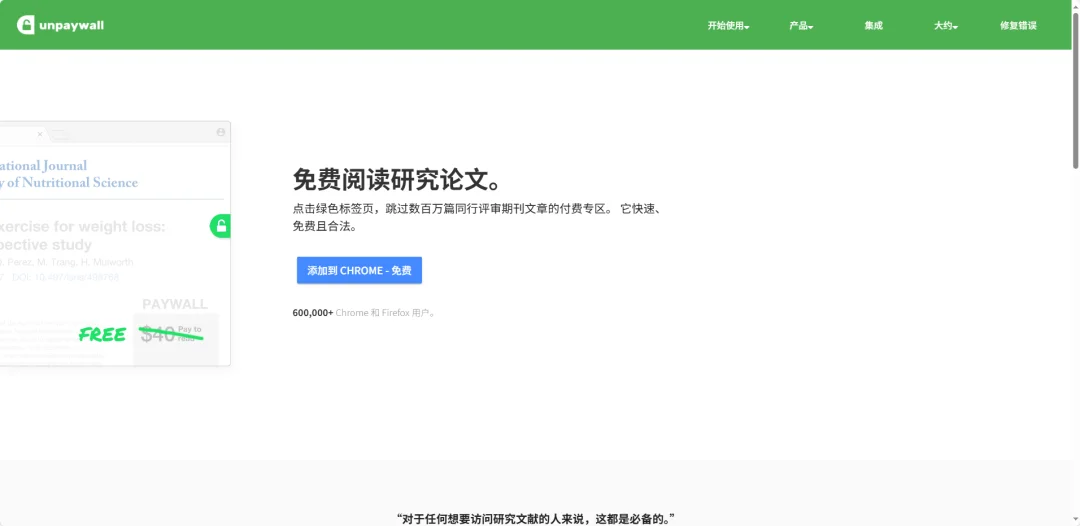Go to the 集成 page
This screenshot has height=526, width=1080.
[873, 25]
